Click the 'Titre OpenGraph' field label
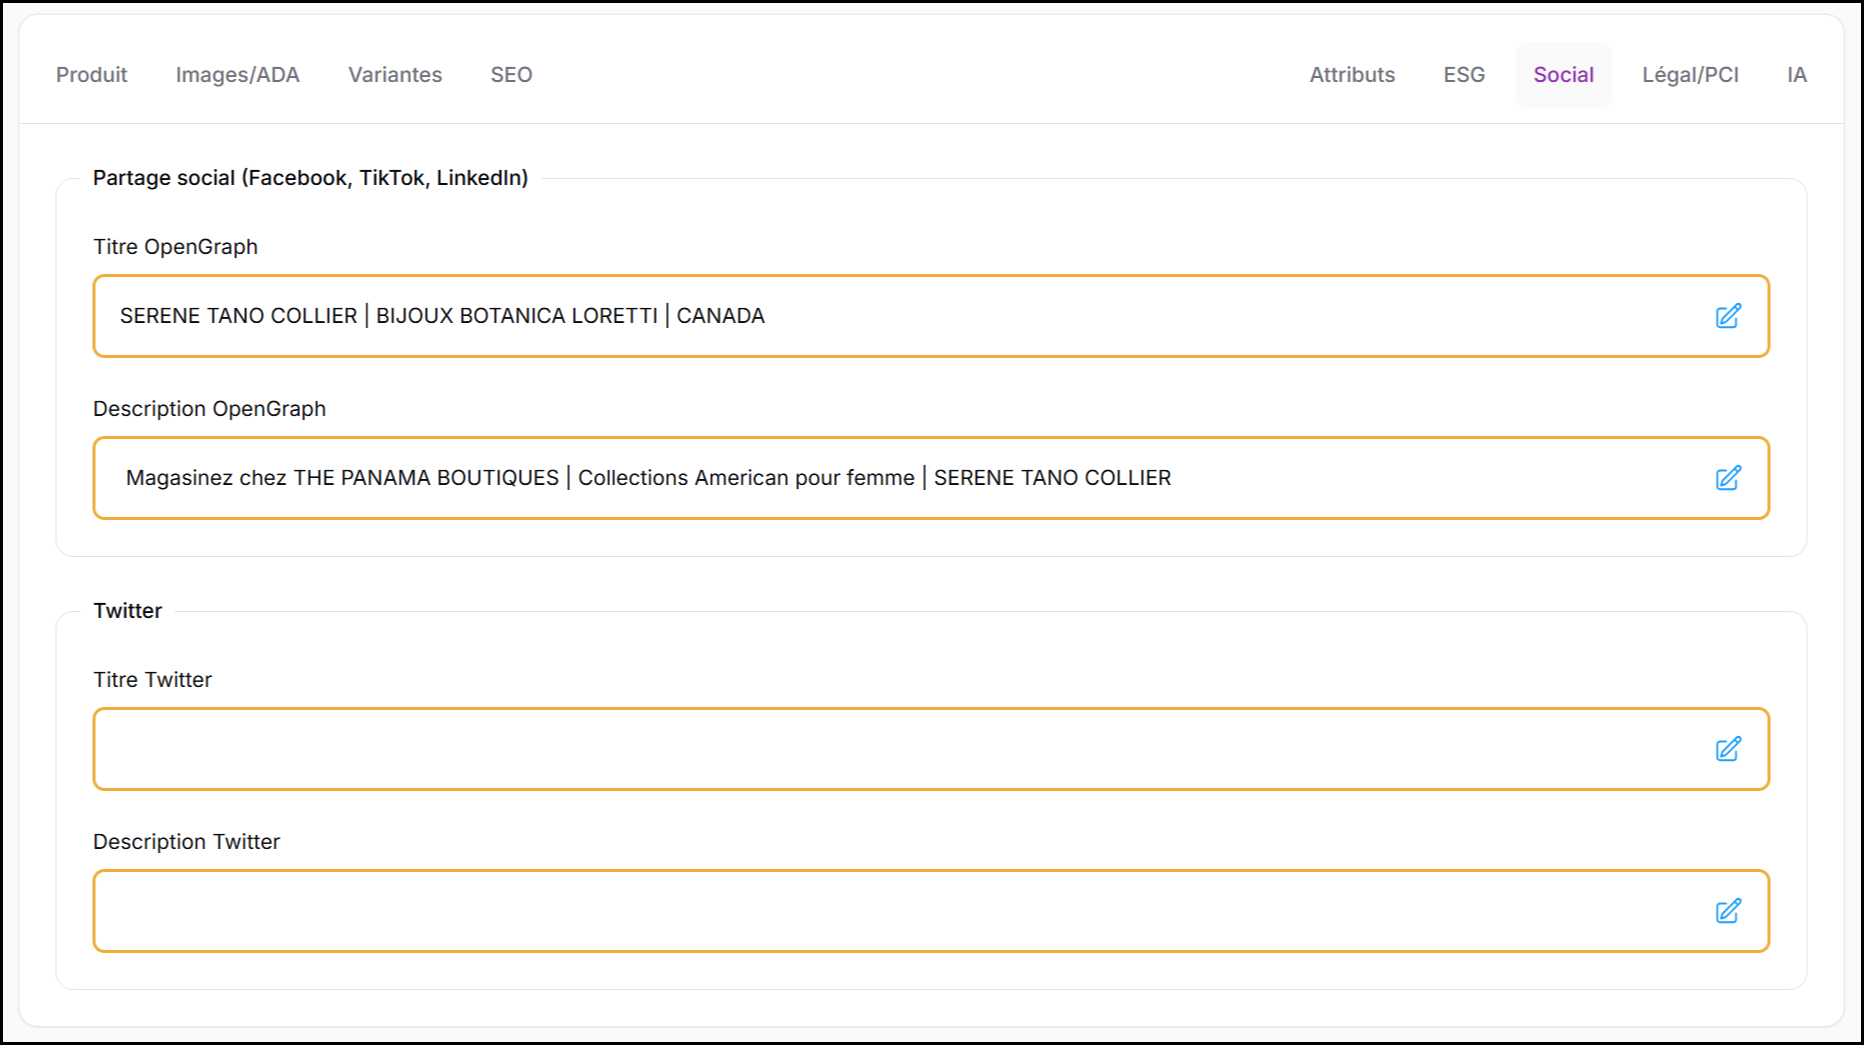1864x1045 pixels. pyautogui.click(x=175, y=247)
